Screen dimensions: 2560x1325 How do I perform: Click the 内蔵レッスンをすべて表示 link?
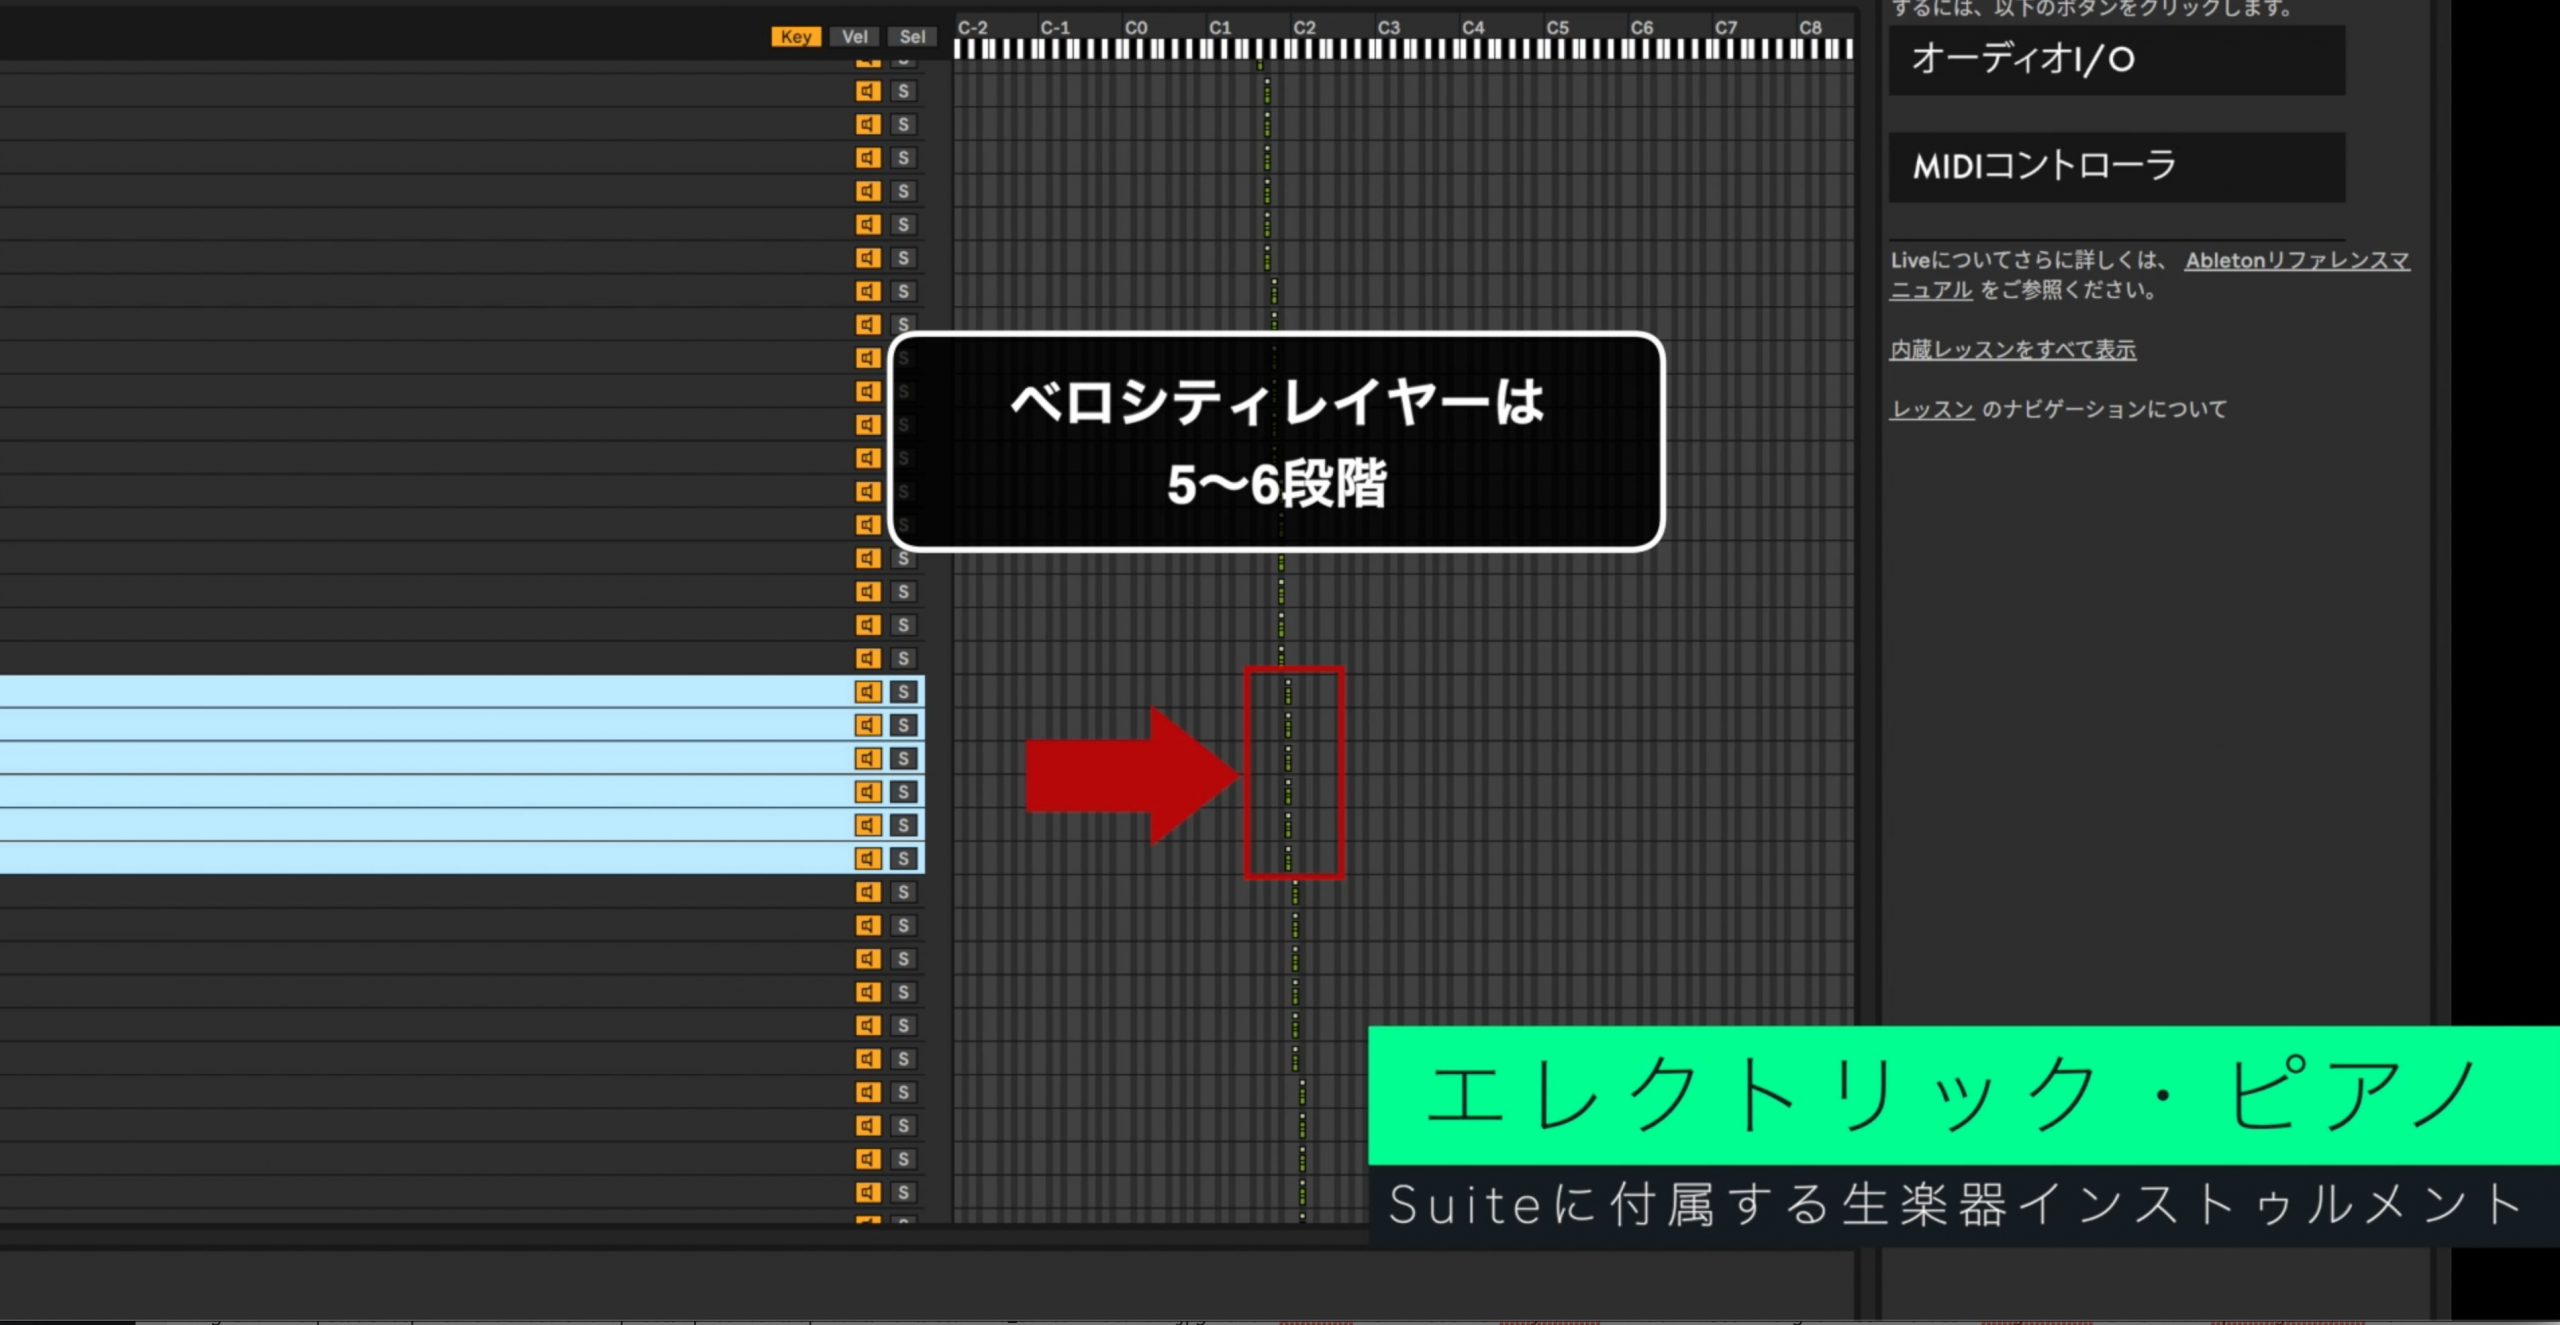2012,349
